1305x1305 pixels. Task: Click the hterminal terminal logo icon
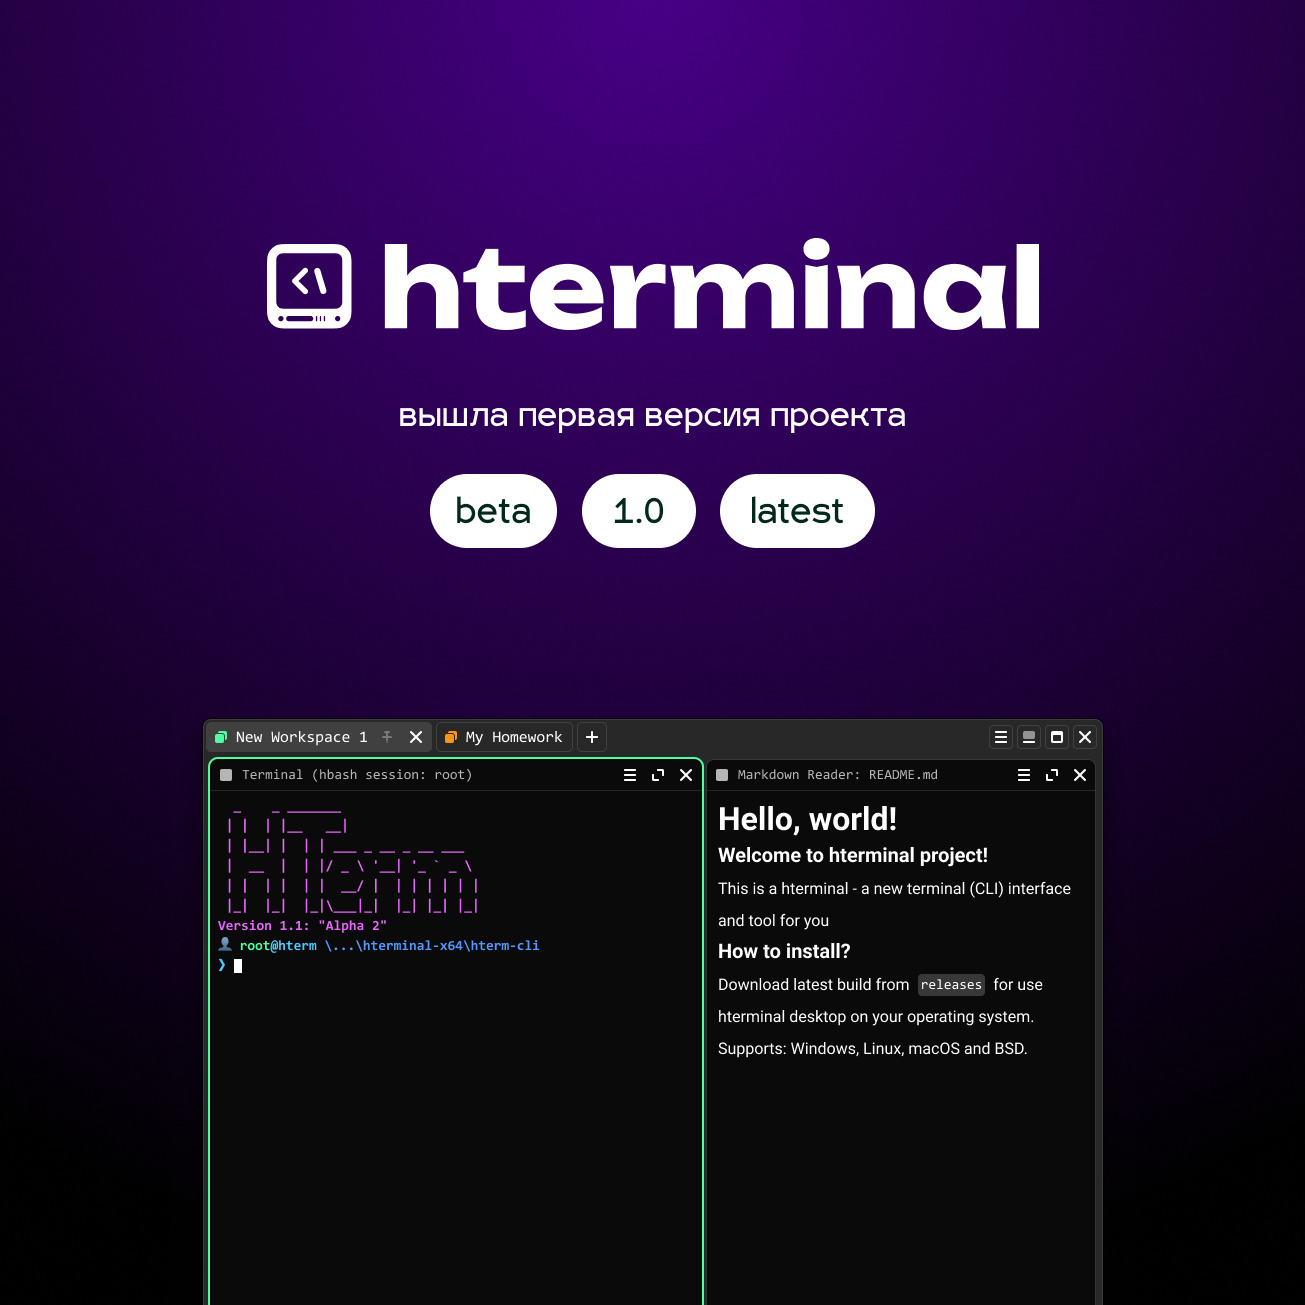coord(310,286)
